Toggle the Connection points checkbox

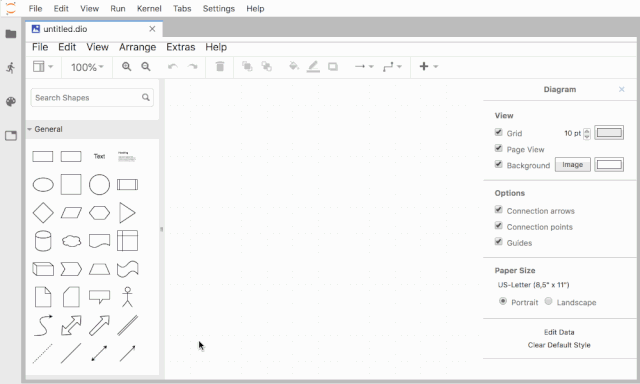coord(498,226)
